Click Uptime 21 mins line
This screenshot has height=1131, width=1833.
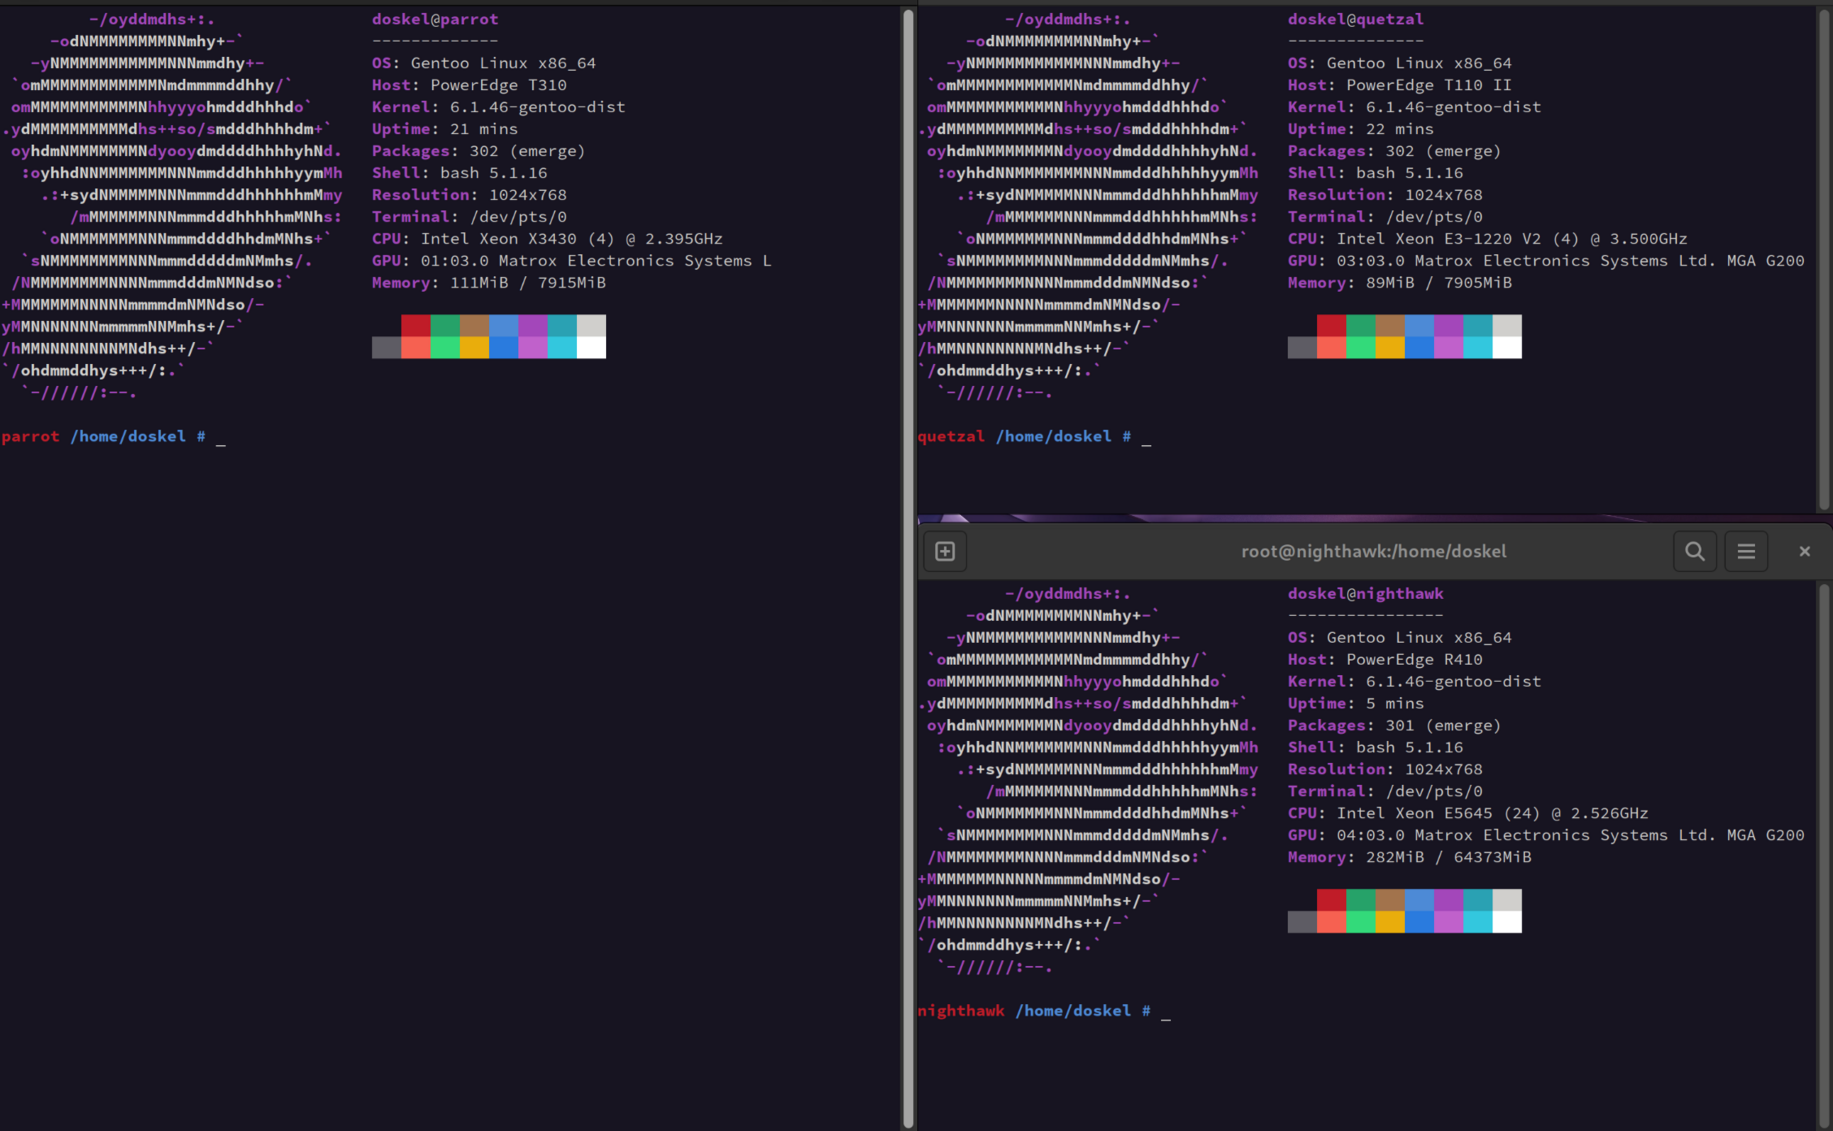pyautogui.click(x=445, y=129)
